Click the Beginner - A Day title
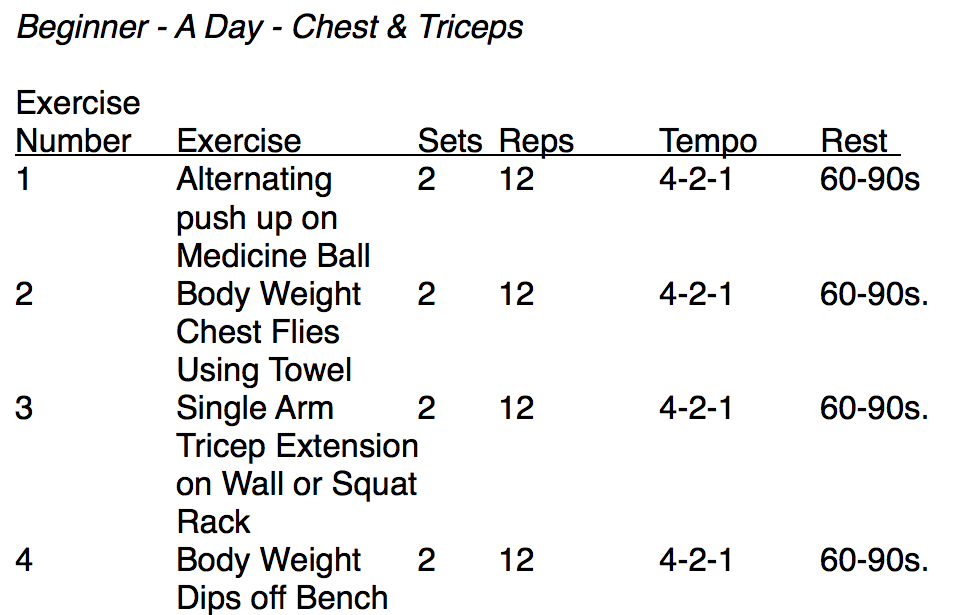Screen dimensions: 958x615 (x=269, y=28)
